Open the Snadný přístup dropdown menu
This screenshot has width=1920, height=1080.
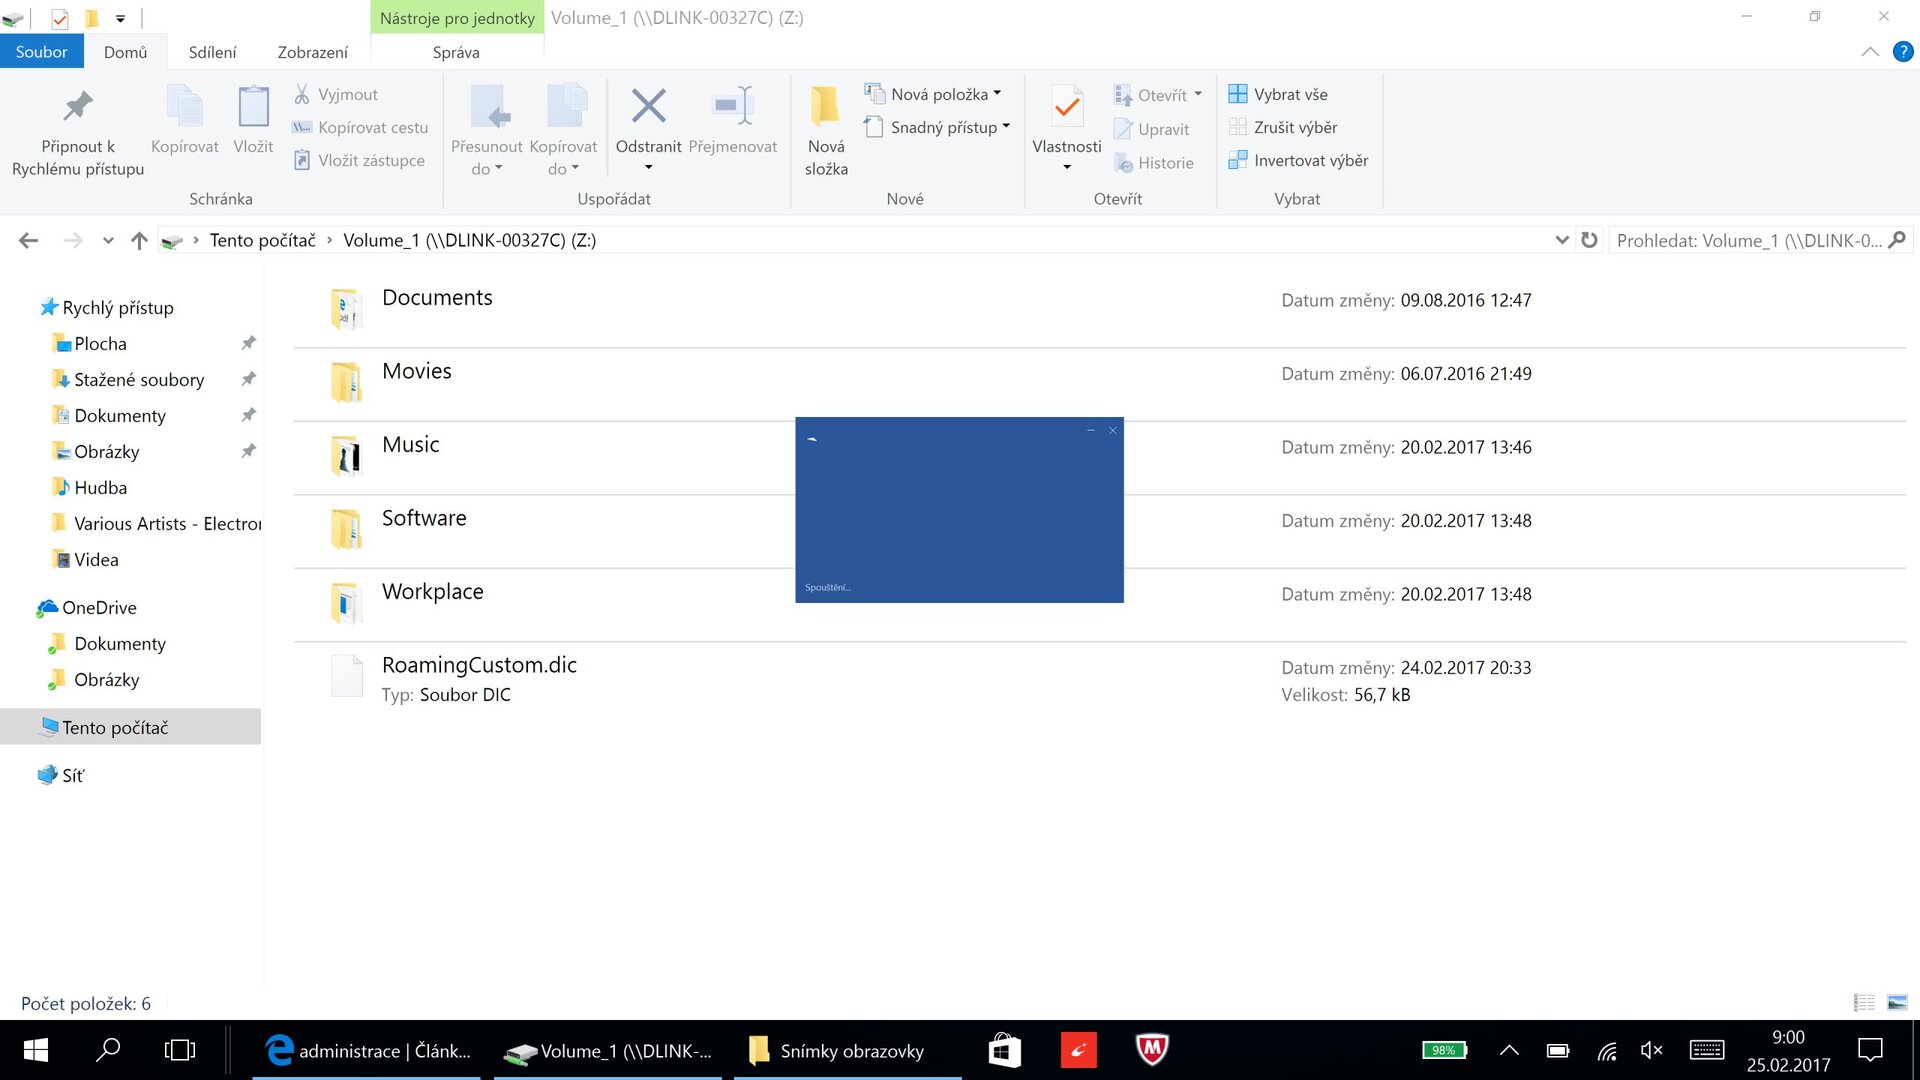pyautogui.click(x=943, y=127)
